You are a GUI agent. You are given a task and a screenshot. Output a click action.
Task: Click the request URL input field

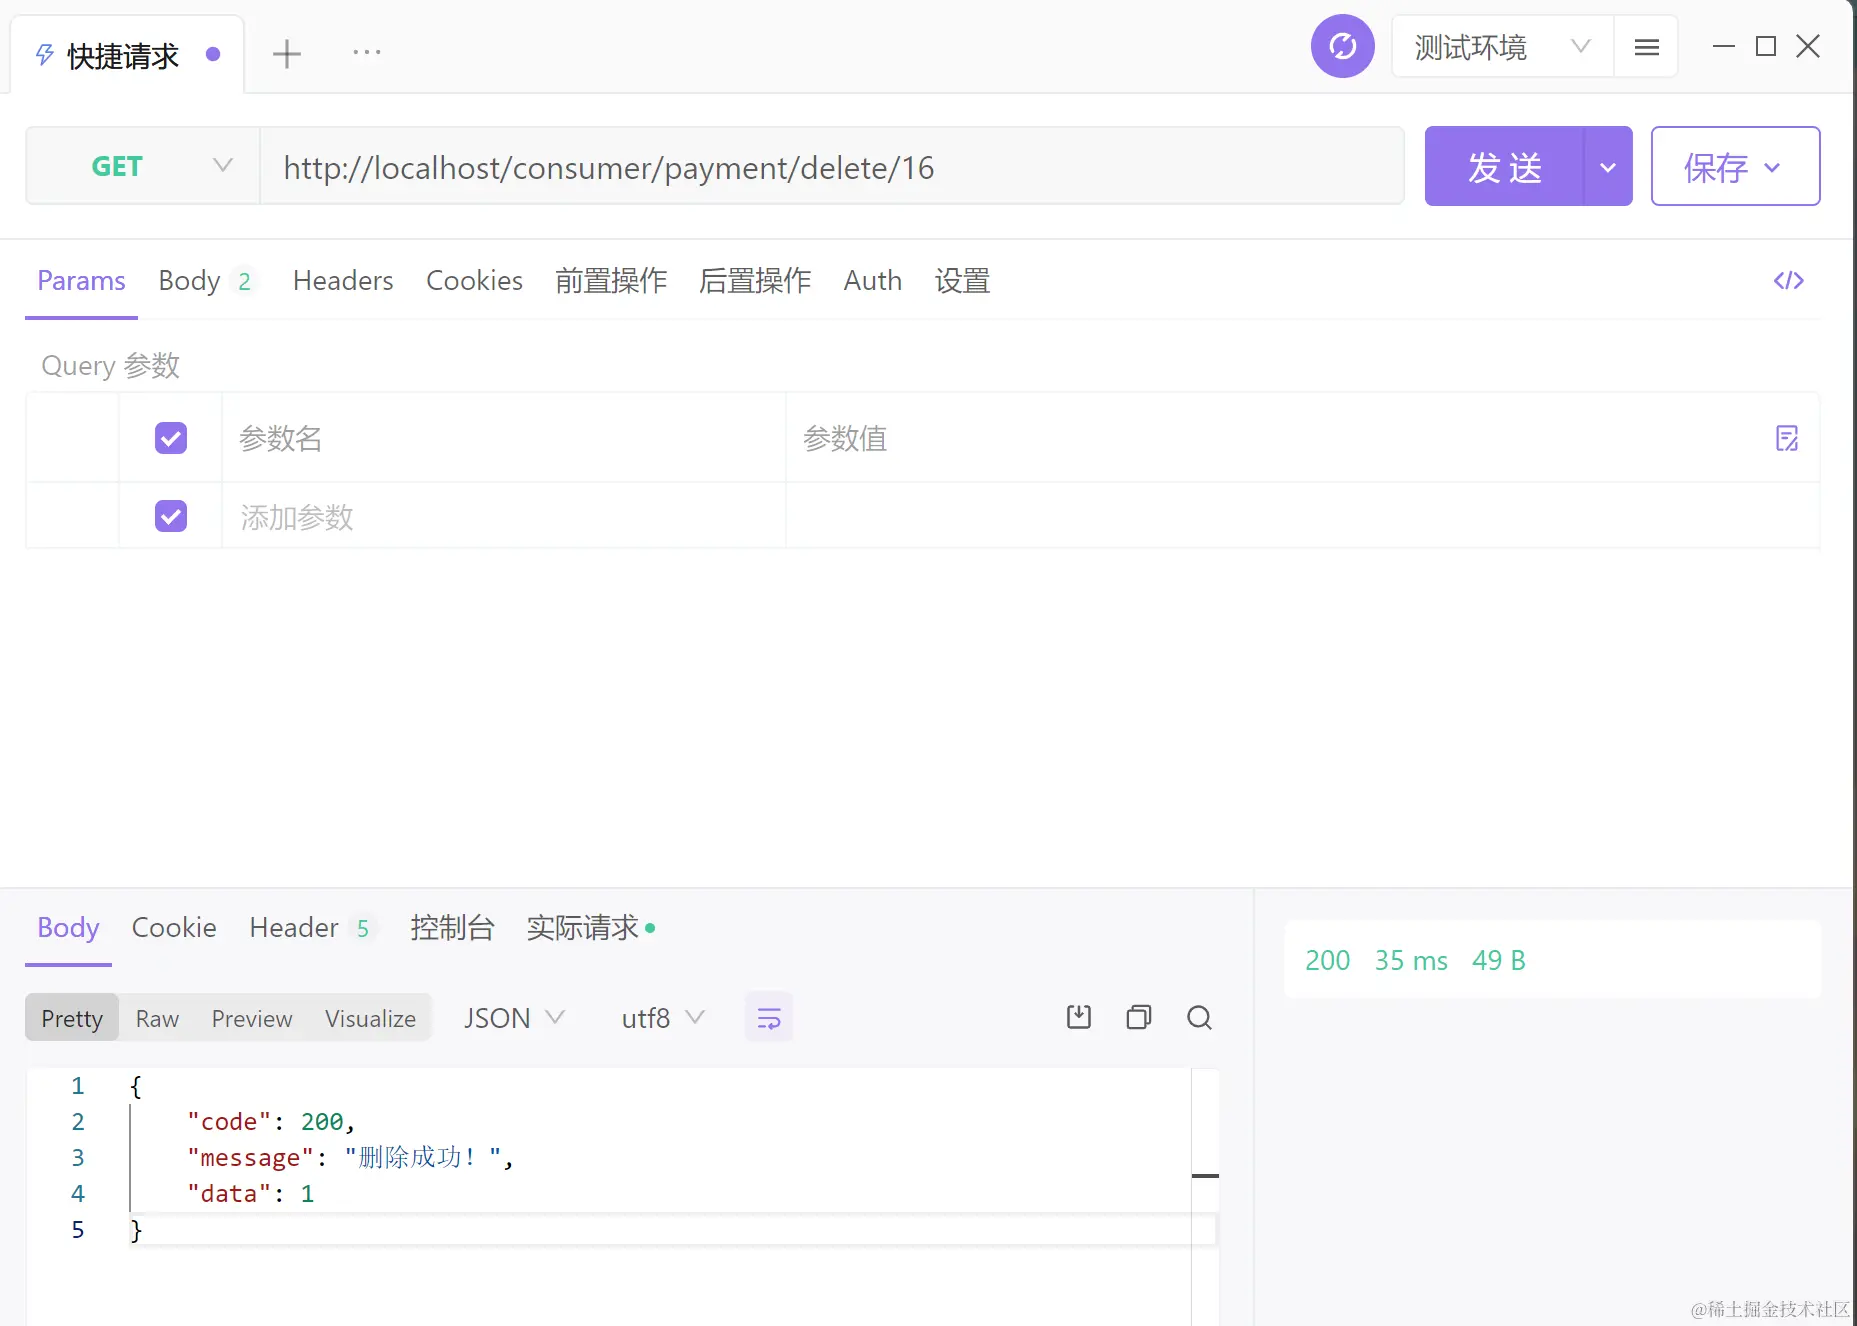pos(832,167)
